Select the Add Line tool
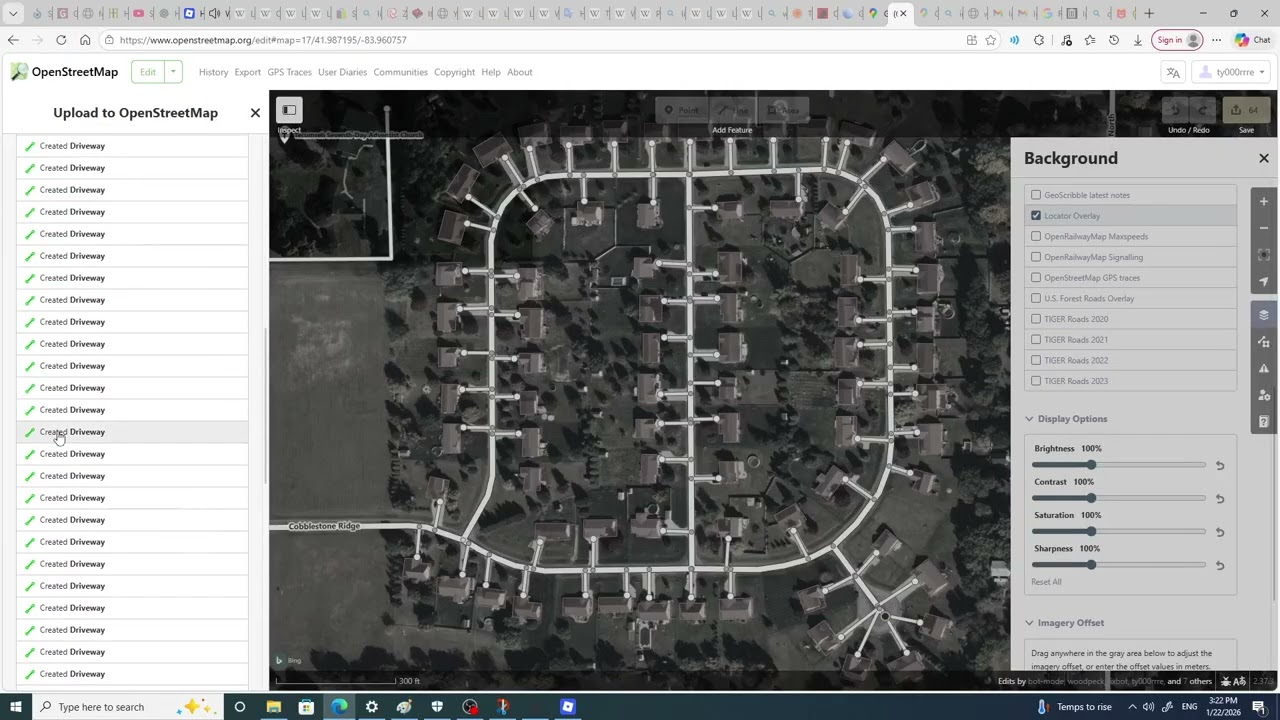 732,110
